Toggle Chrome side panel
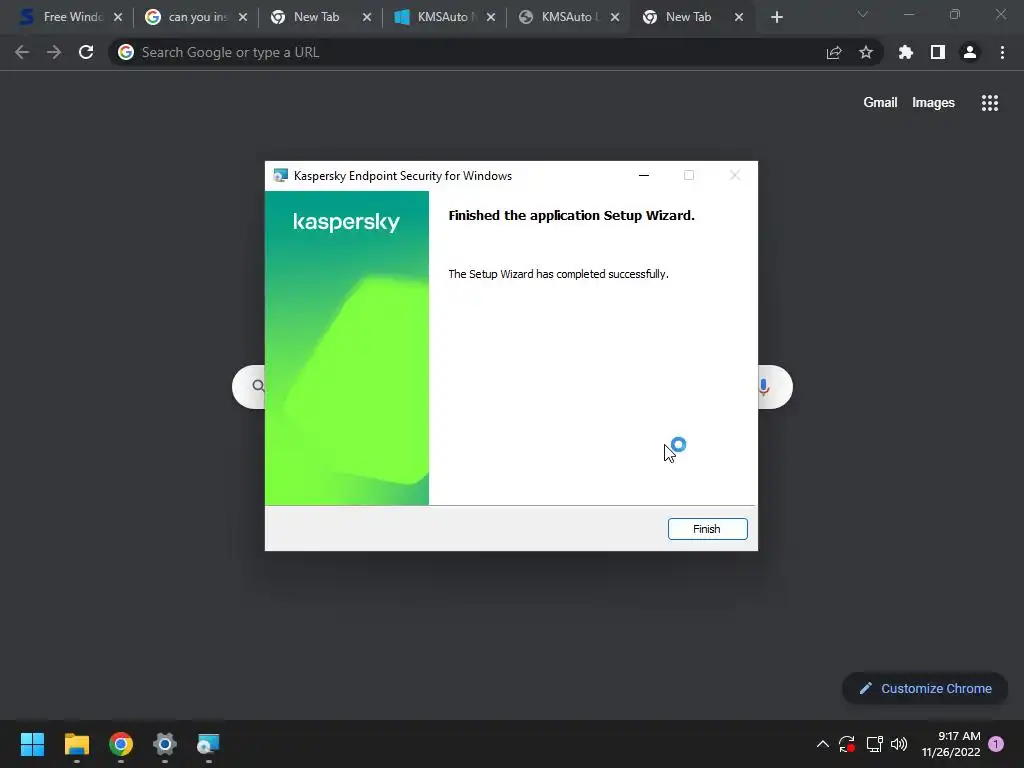This screenshot has height=768, width=1024. coord(938,52)
